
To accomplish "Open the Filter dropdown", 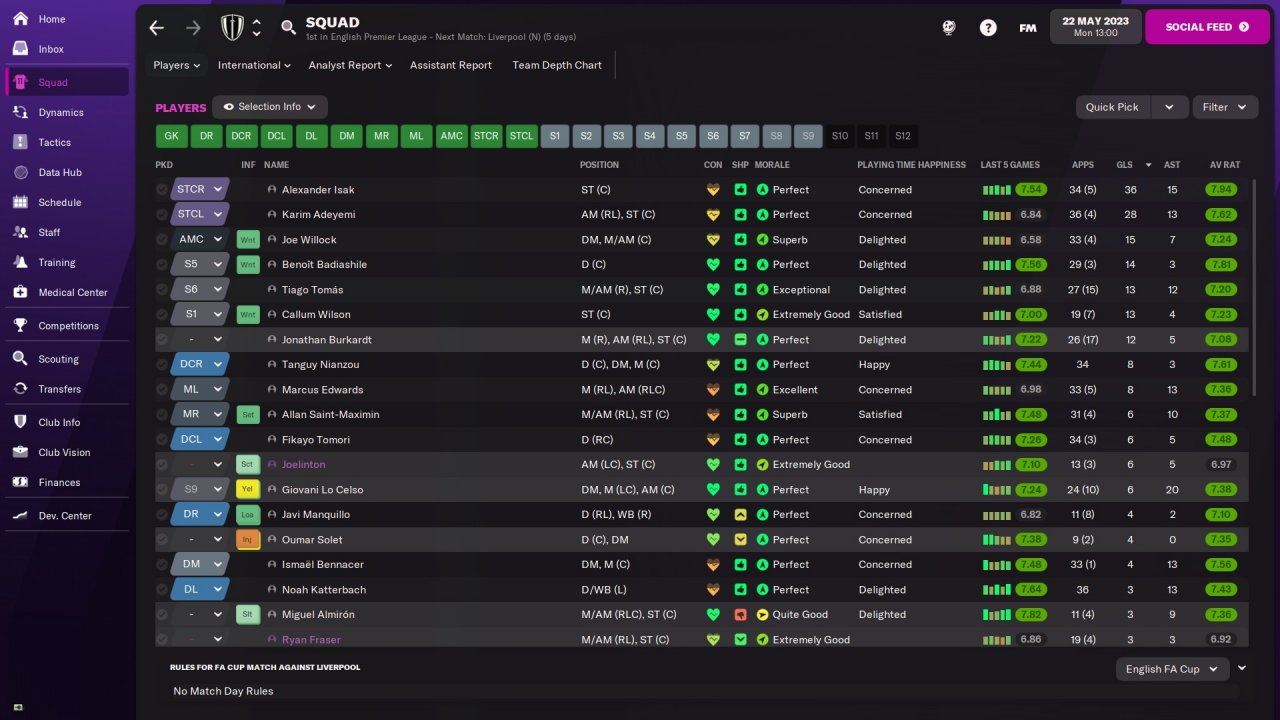I will click(1225, 107).
